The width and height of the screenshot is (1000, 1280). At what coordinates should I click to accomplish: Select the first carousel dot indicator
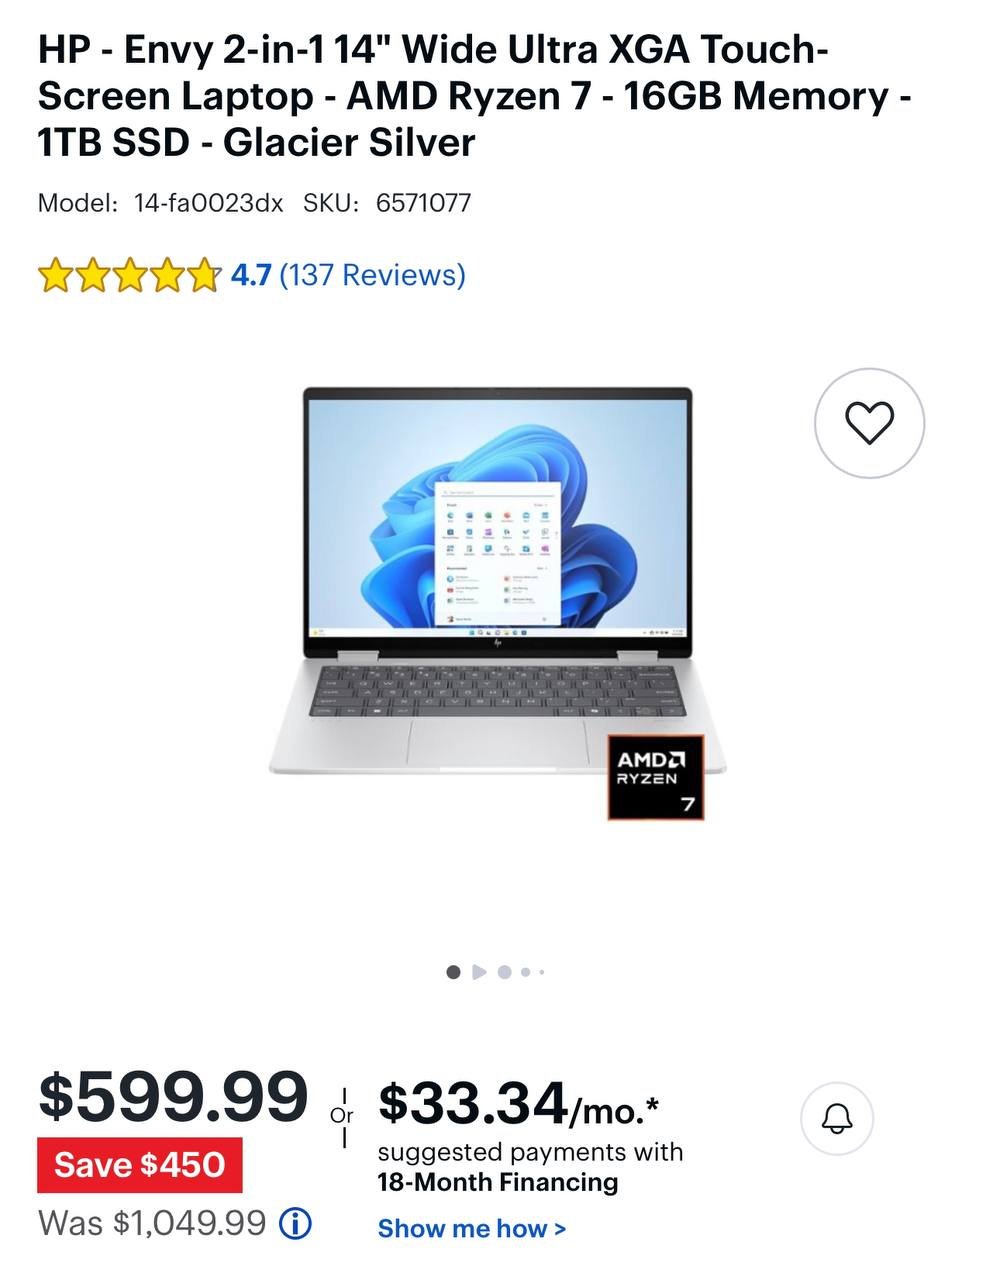click(453, 971)
